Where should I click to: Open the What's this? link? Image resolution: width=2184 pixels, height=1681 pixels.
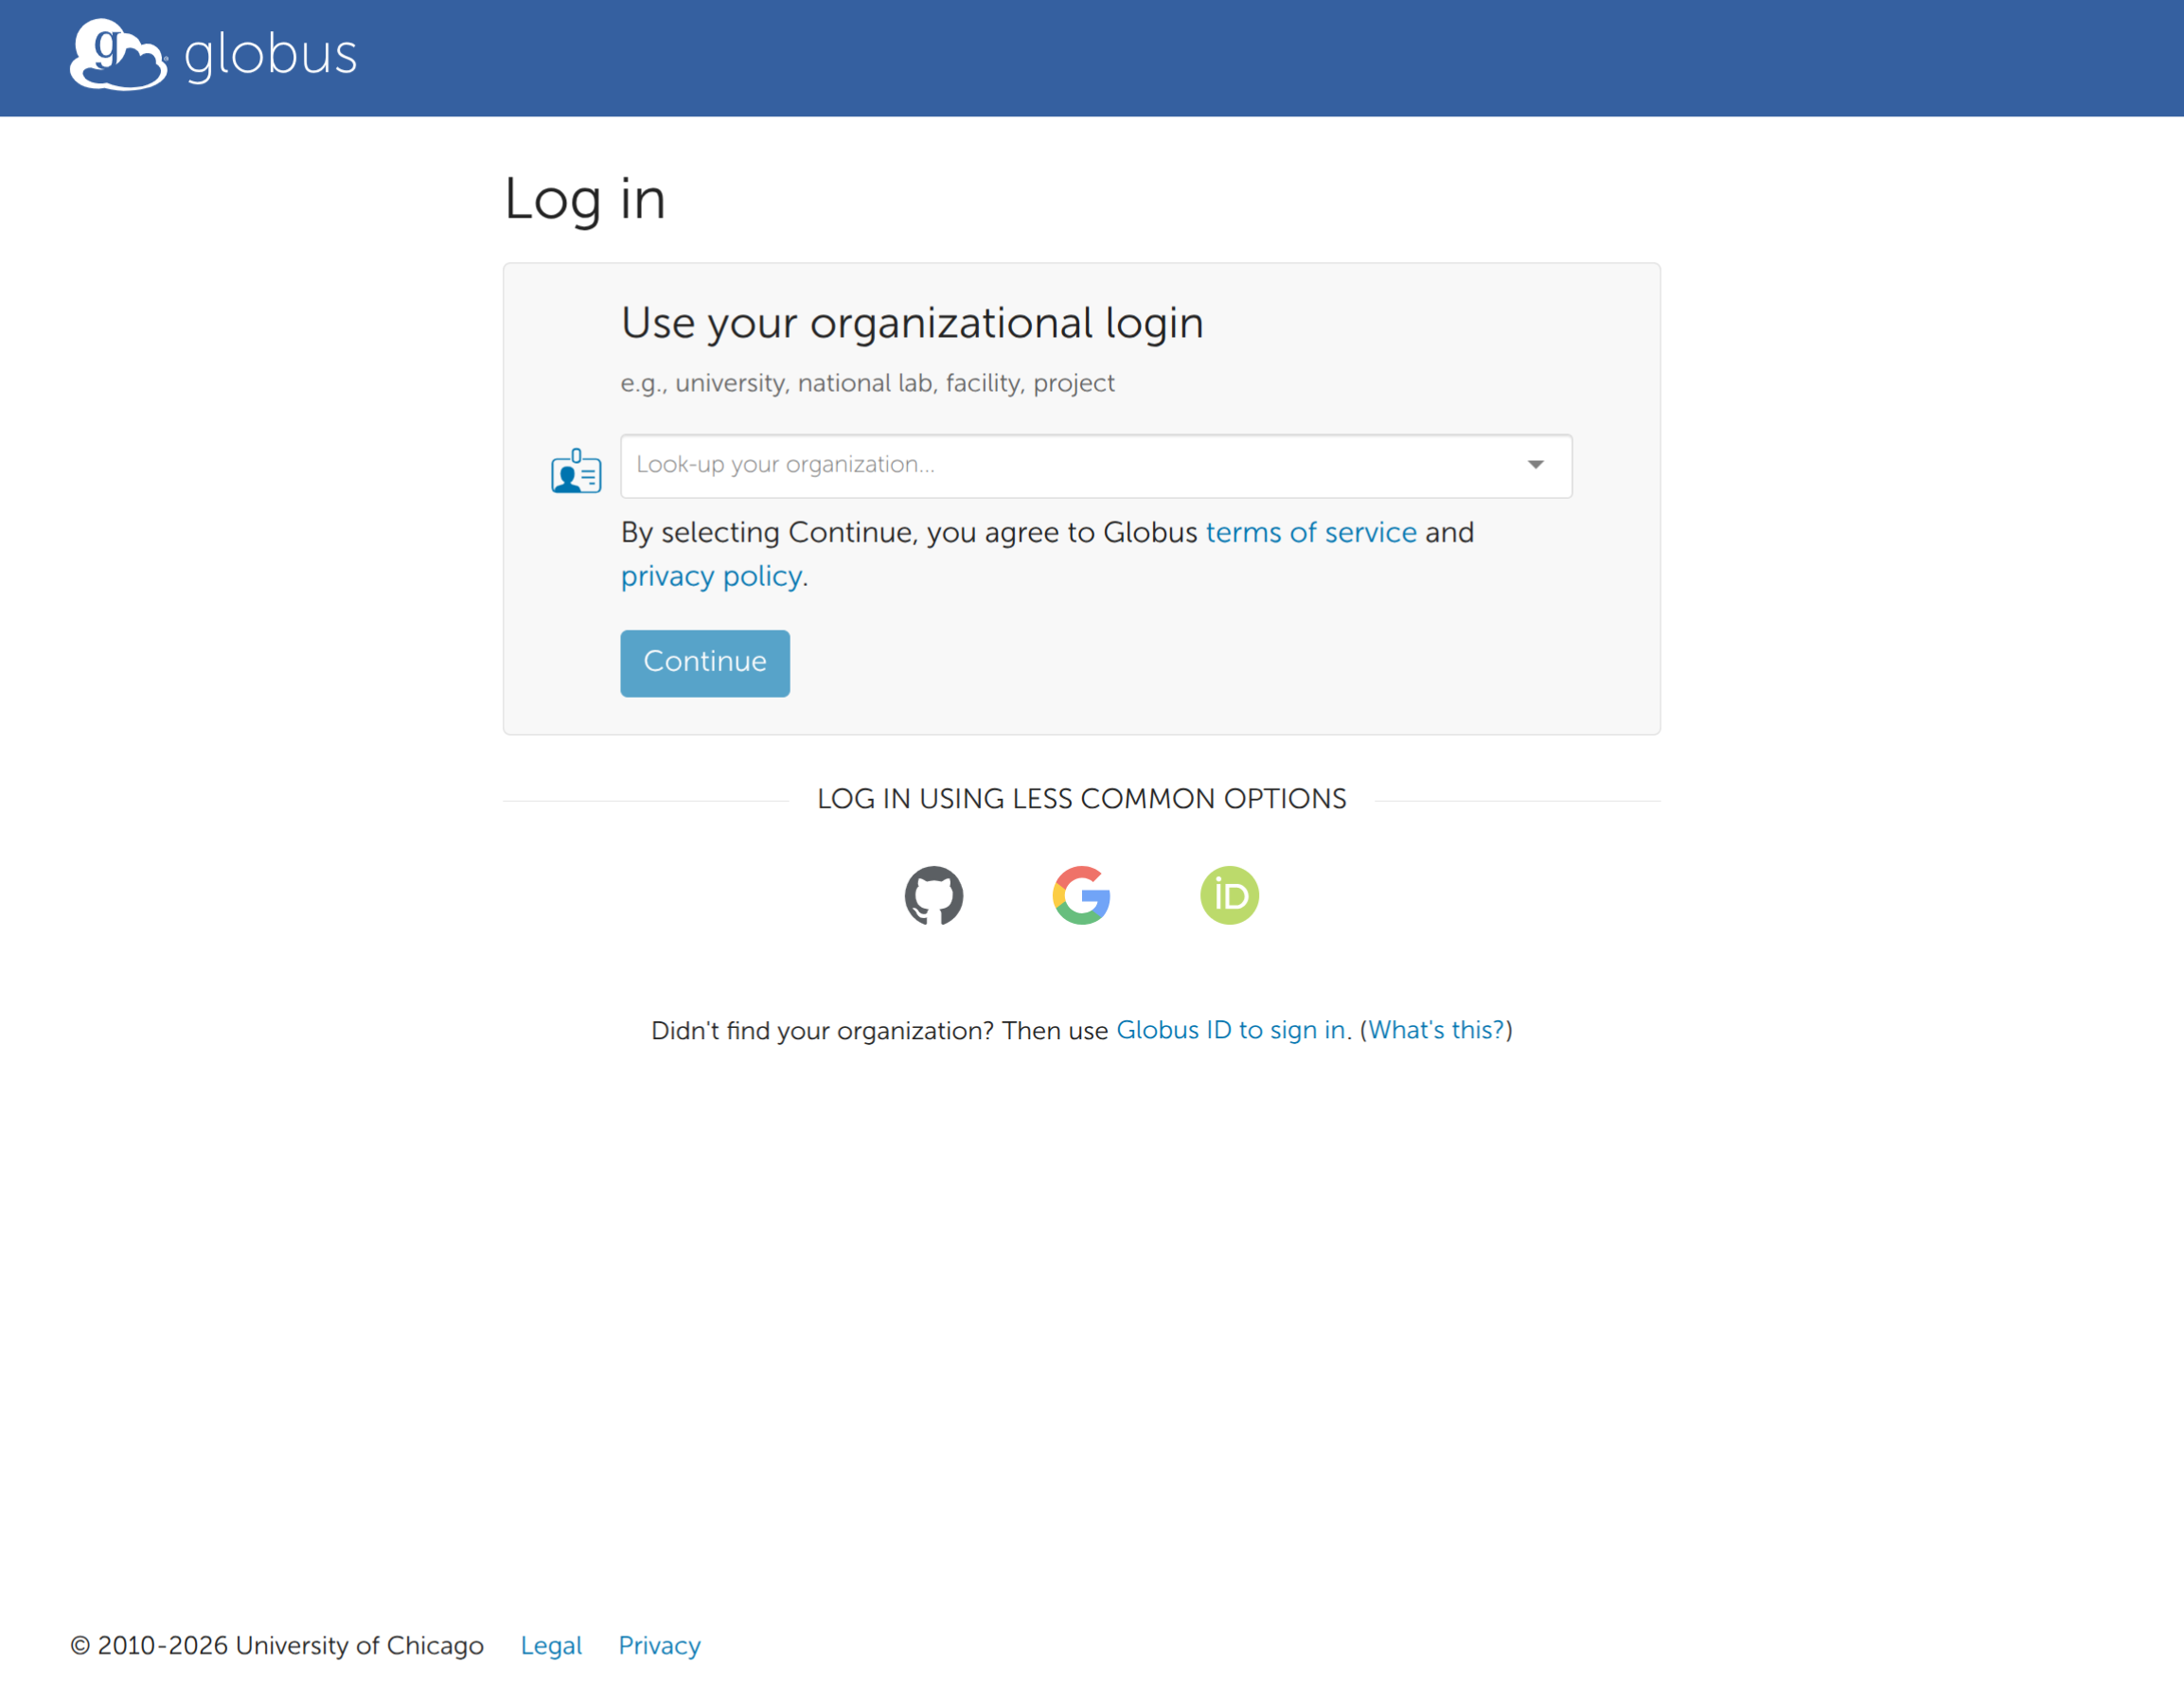pyautogui.click(x=1436, y=1030)
